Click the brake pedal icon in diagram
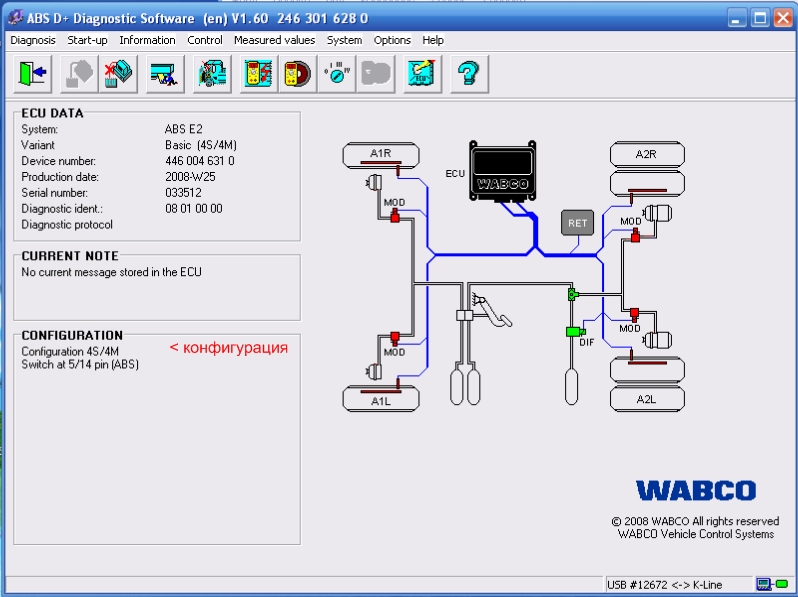Screen dimensions: 798x597 (492, 309)
